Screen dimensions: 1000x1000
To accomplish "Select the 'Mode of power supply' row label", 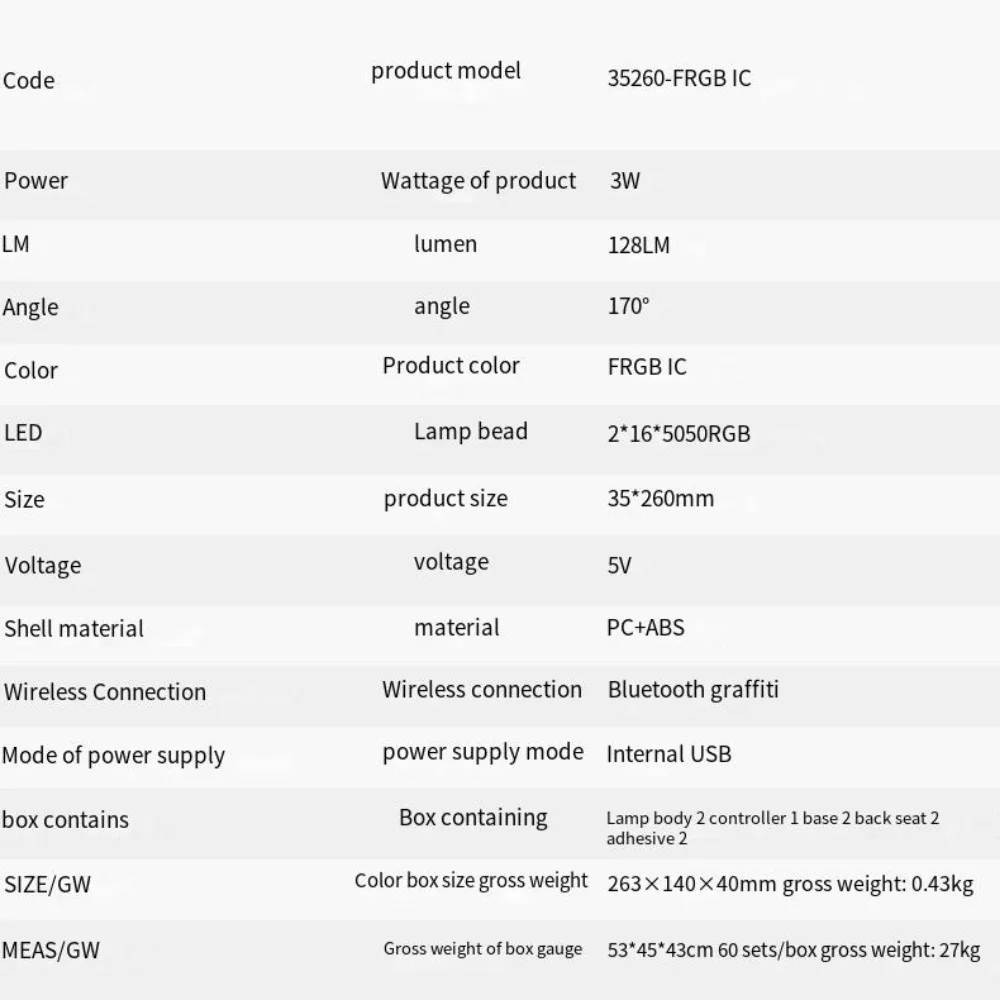I will point(113,756).
